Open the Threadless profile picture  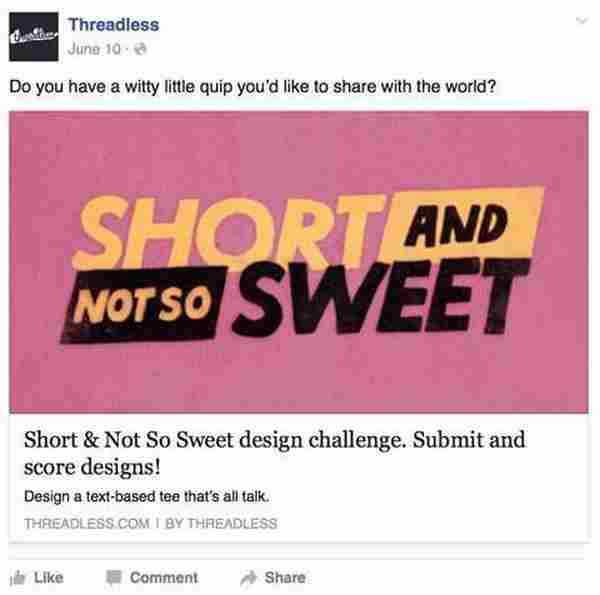(31, 36)
